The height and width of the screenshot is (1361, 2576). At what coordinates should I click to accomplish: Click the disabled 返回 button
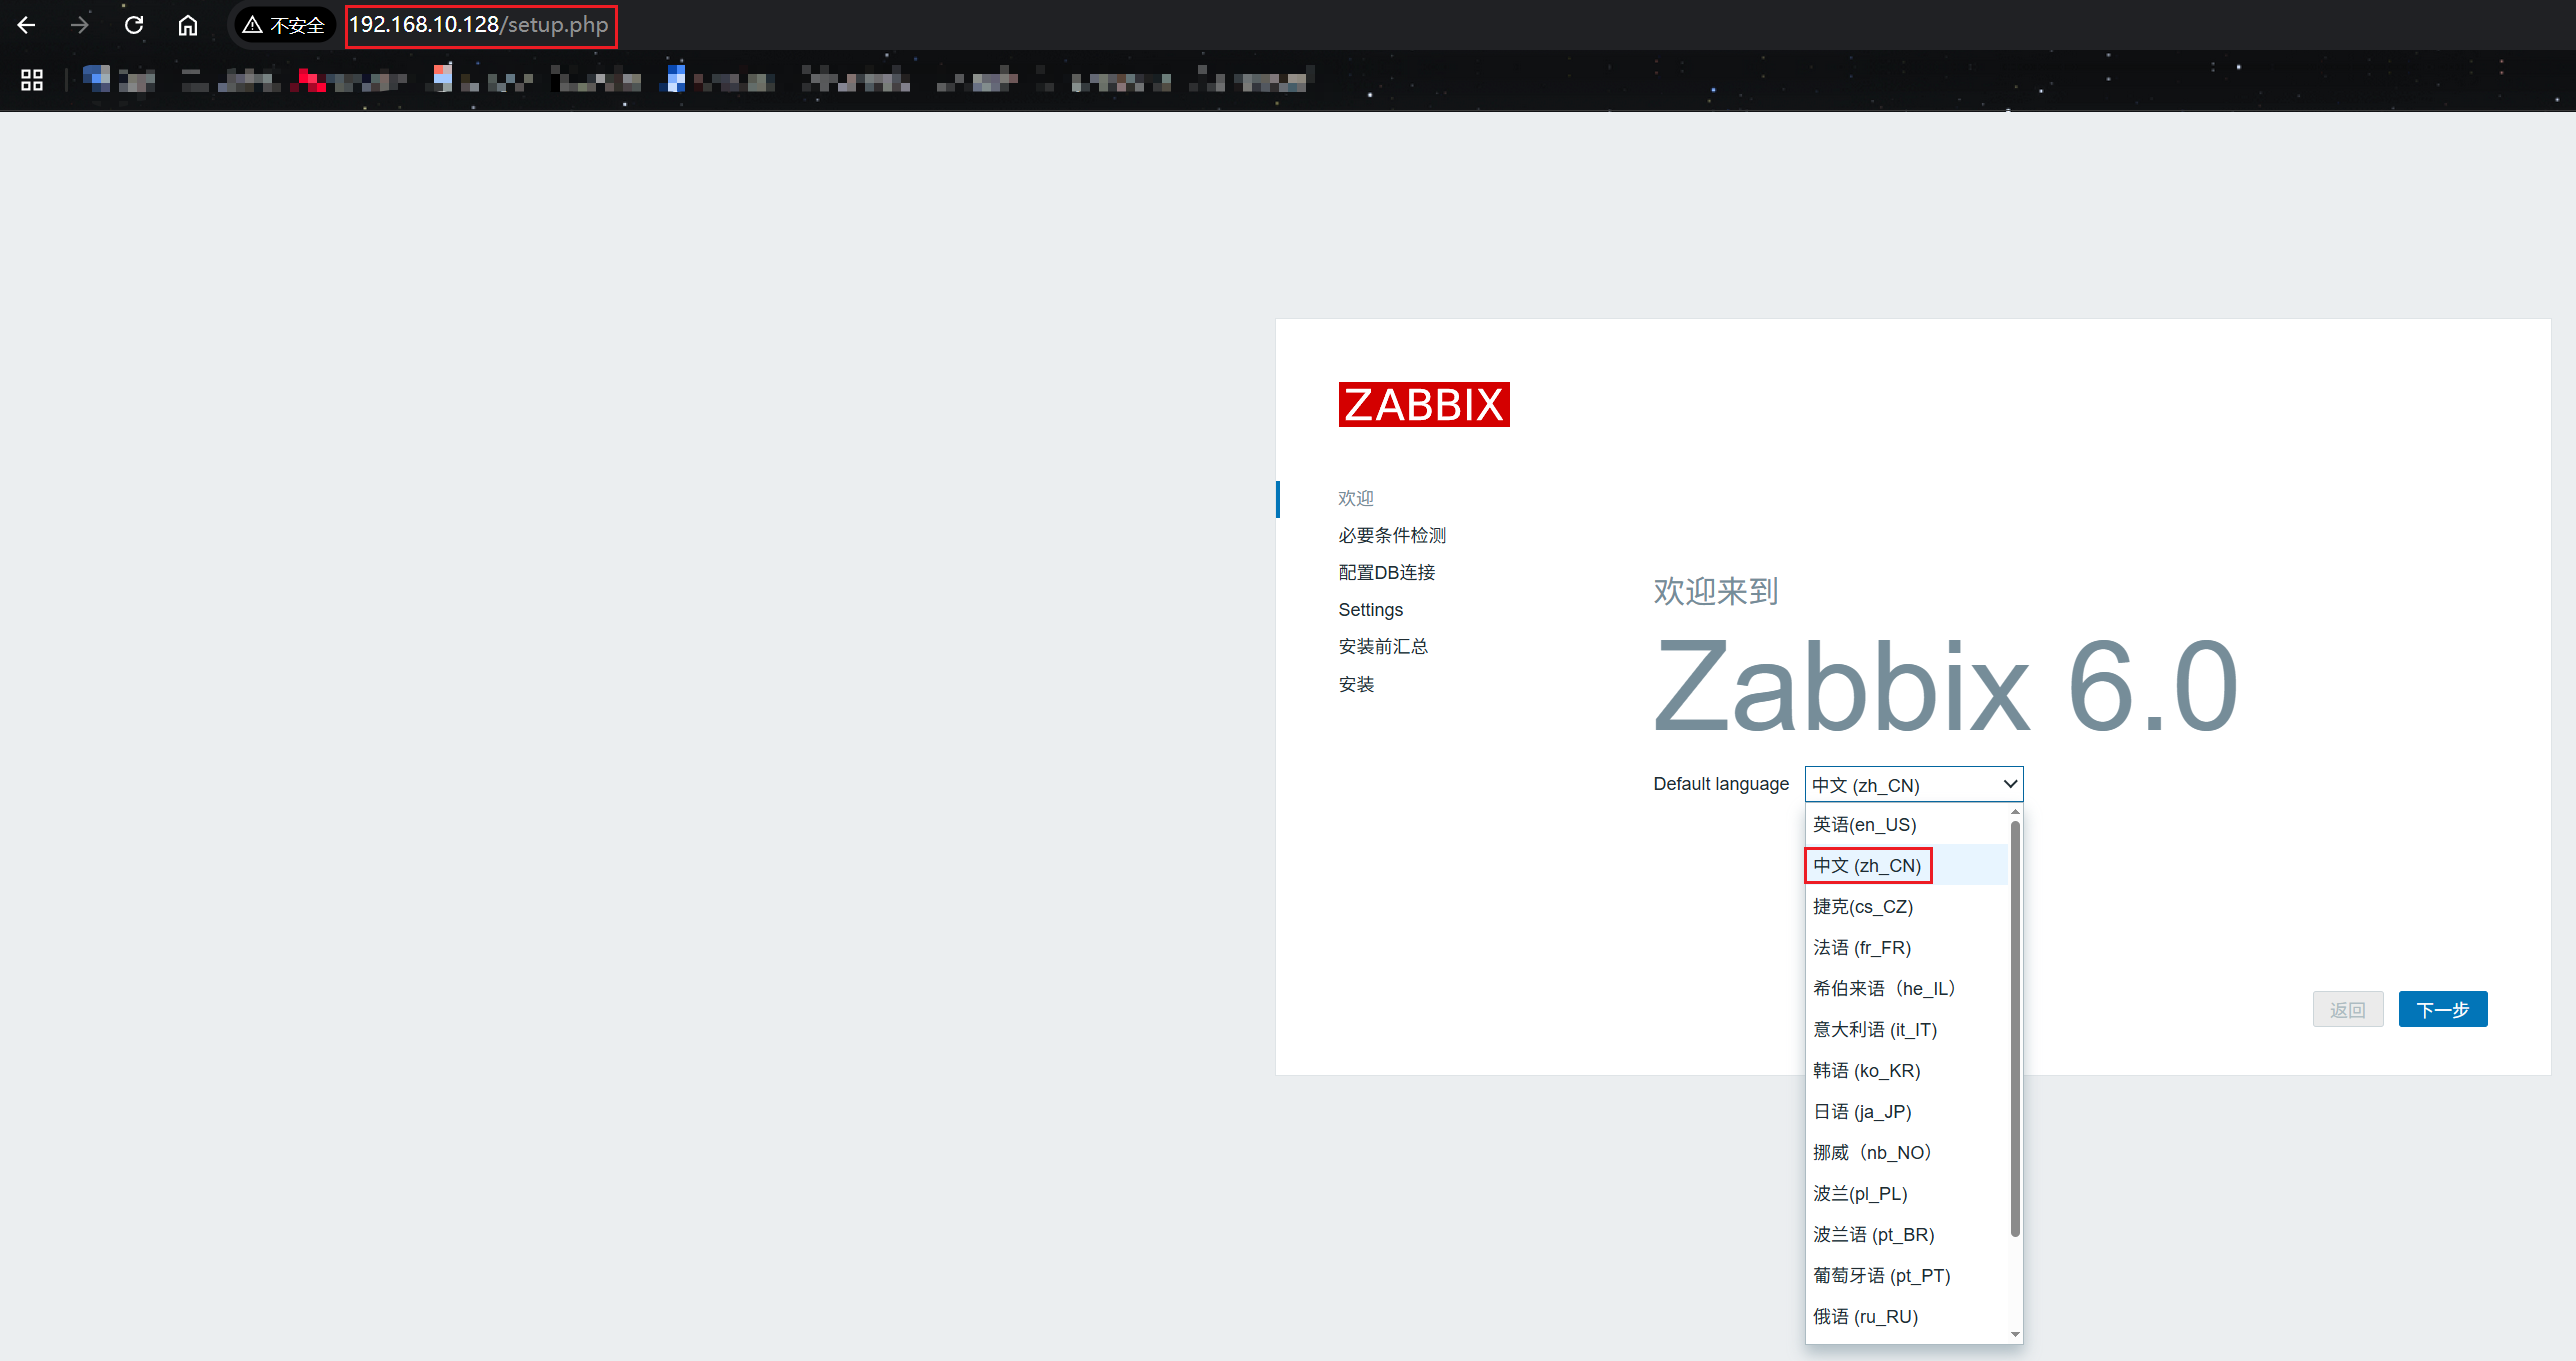coord(2347,1010)
